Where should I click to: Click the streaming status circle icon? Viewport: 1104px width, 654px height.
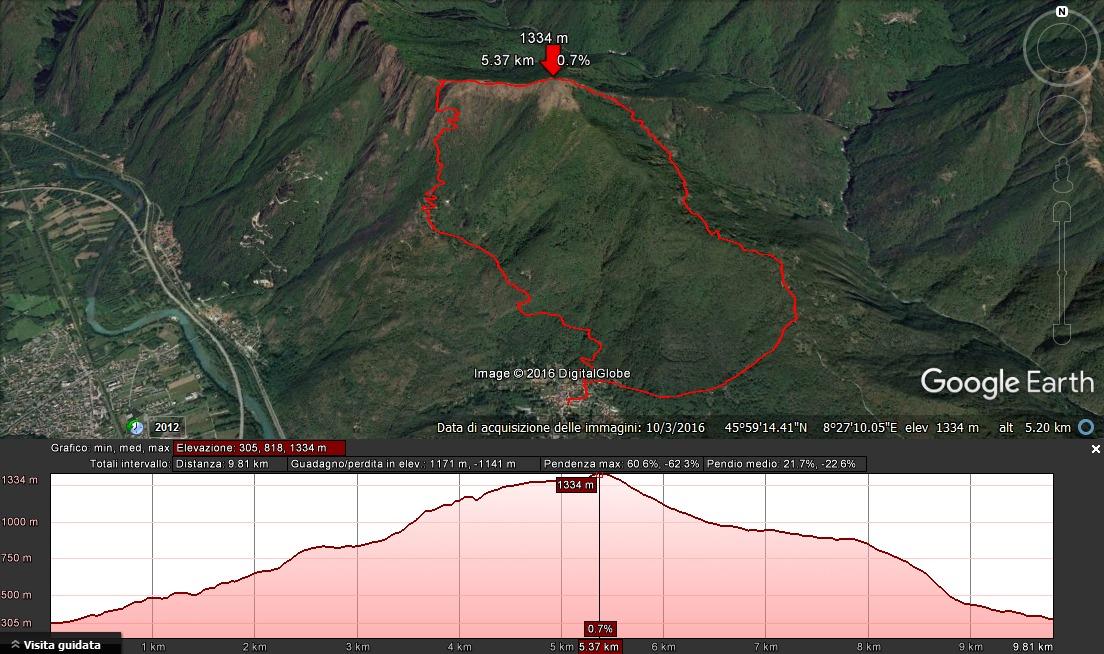tap(1086, 427)
